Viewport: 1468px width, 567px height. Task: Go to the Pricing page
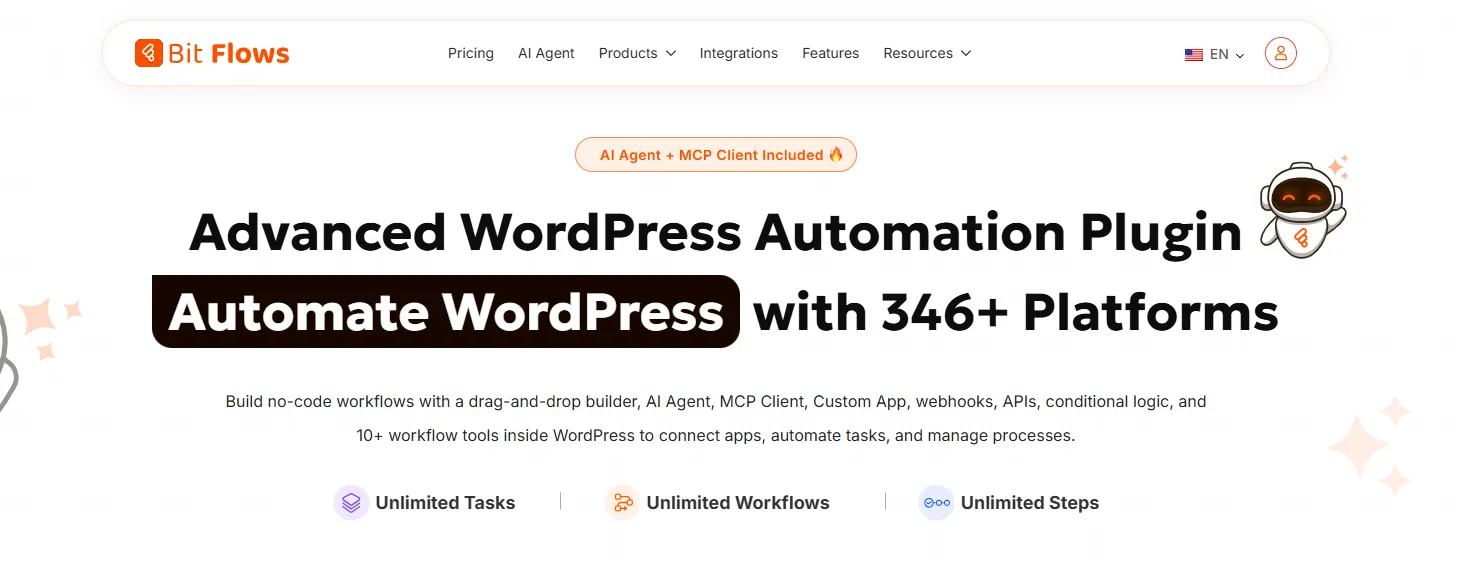[471, 53]
